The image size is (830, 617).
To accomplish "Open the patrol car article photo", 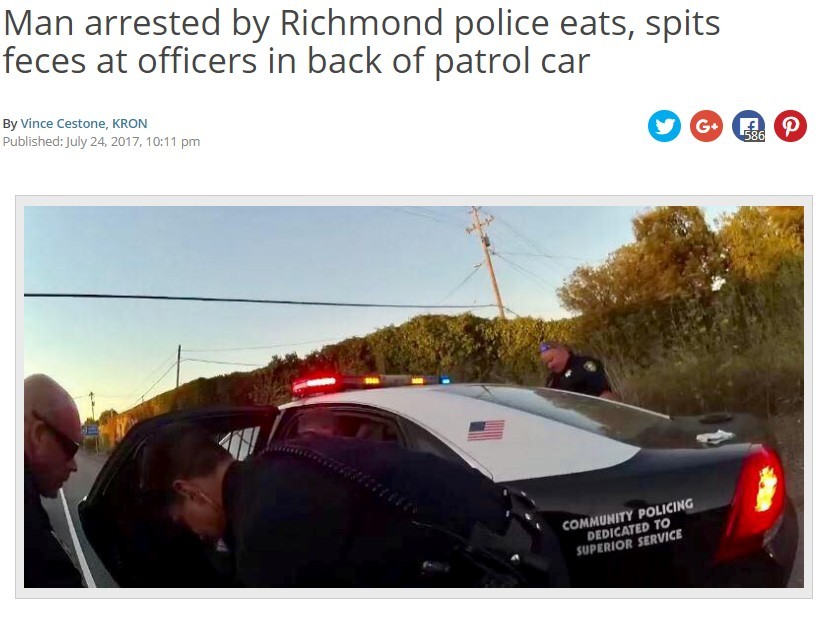I will coord(414,397).
